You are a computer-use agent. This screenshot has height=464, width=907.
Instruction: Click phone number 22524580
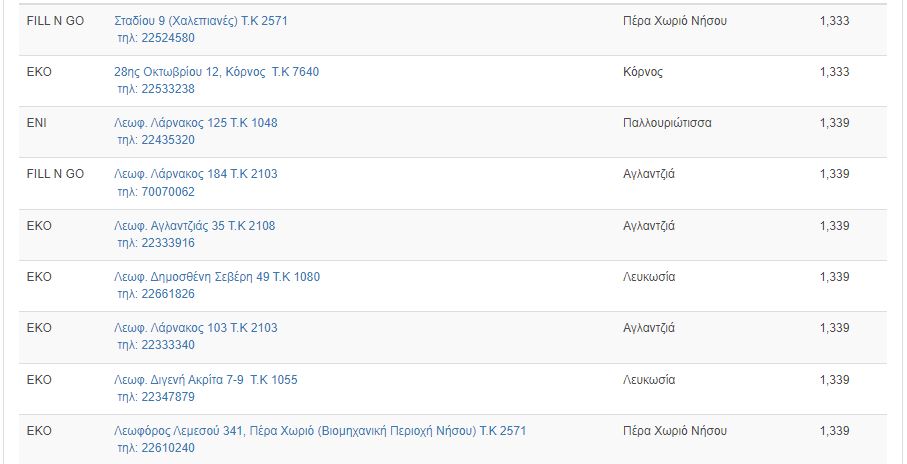tap(168, 38)
